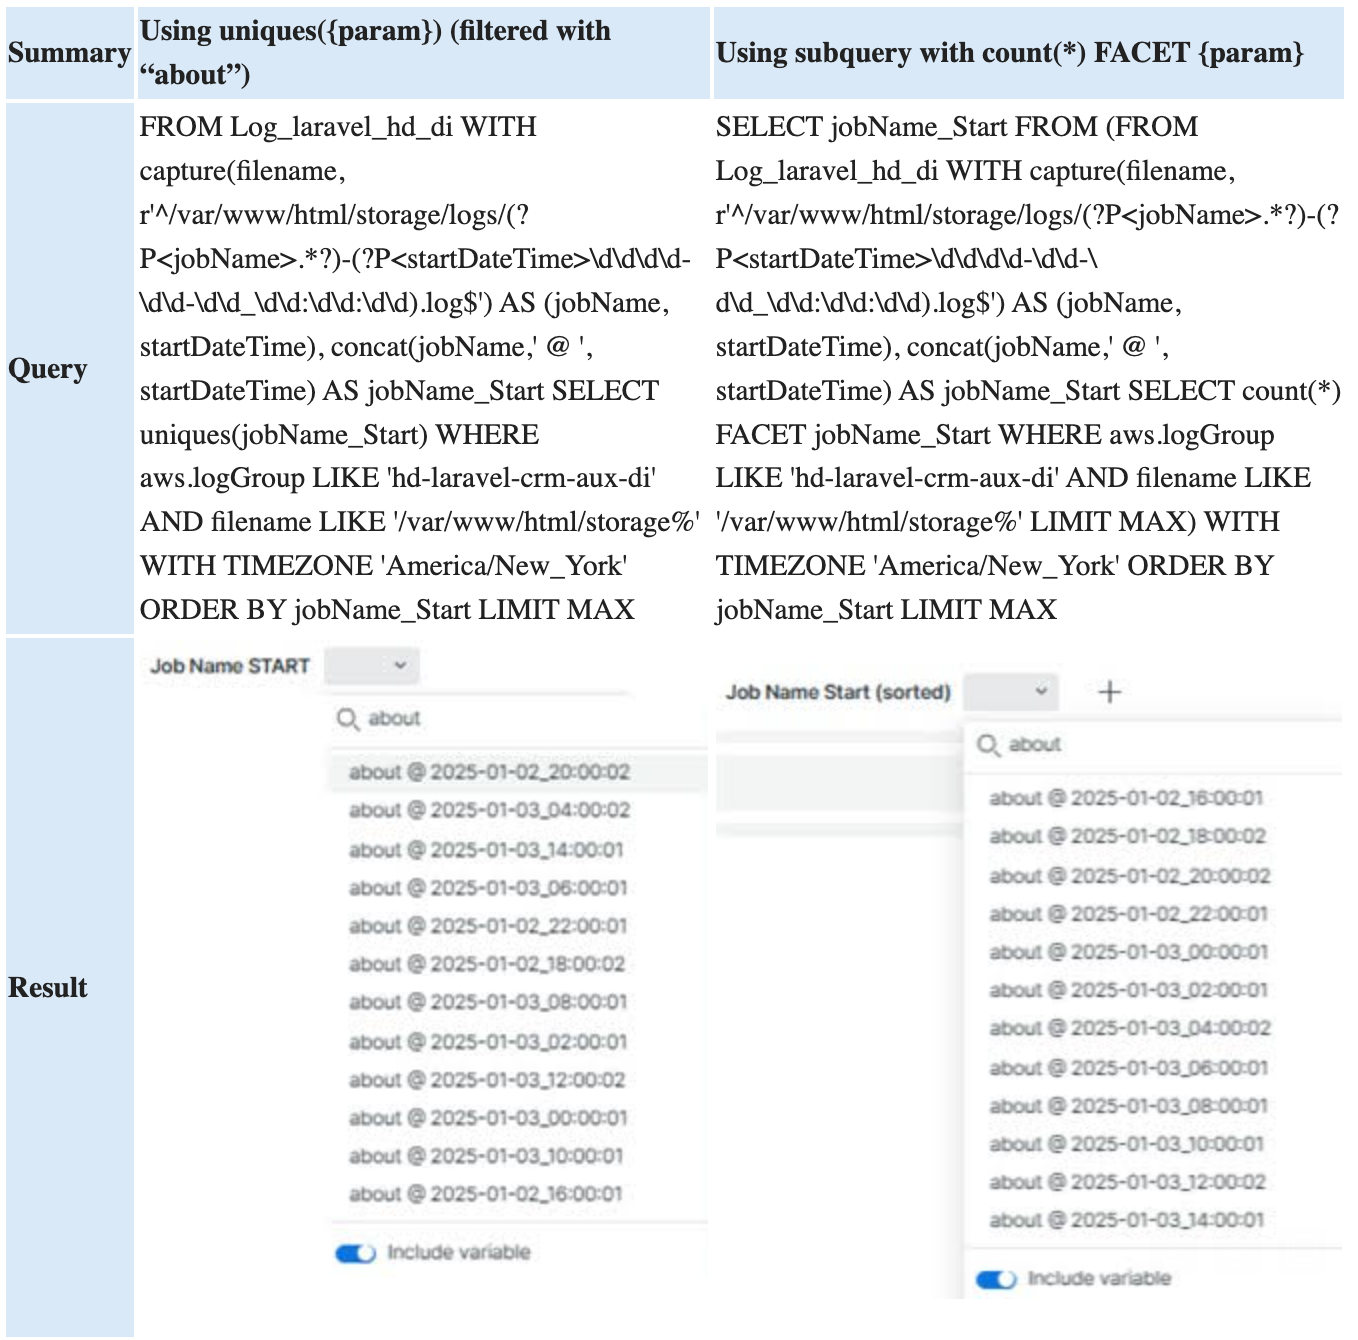Viewport: 1358px width, 1340px height.
Task: Toggle Include variable under the Job Name START list
Action: tap(355, 1253)
